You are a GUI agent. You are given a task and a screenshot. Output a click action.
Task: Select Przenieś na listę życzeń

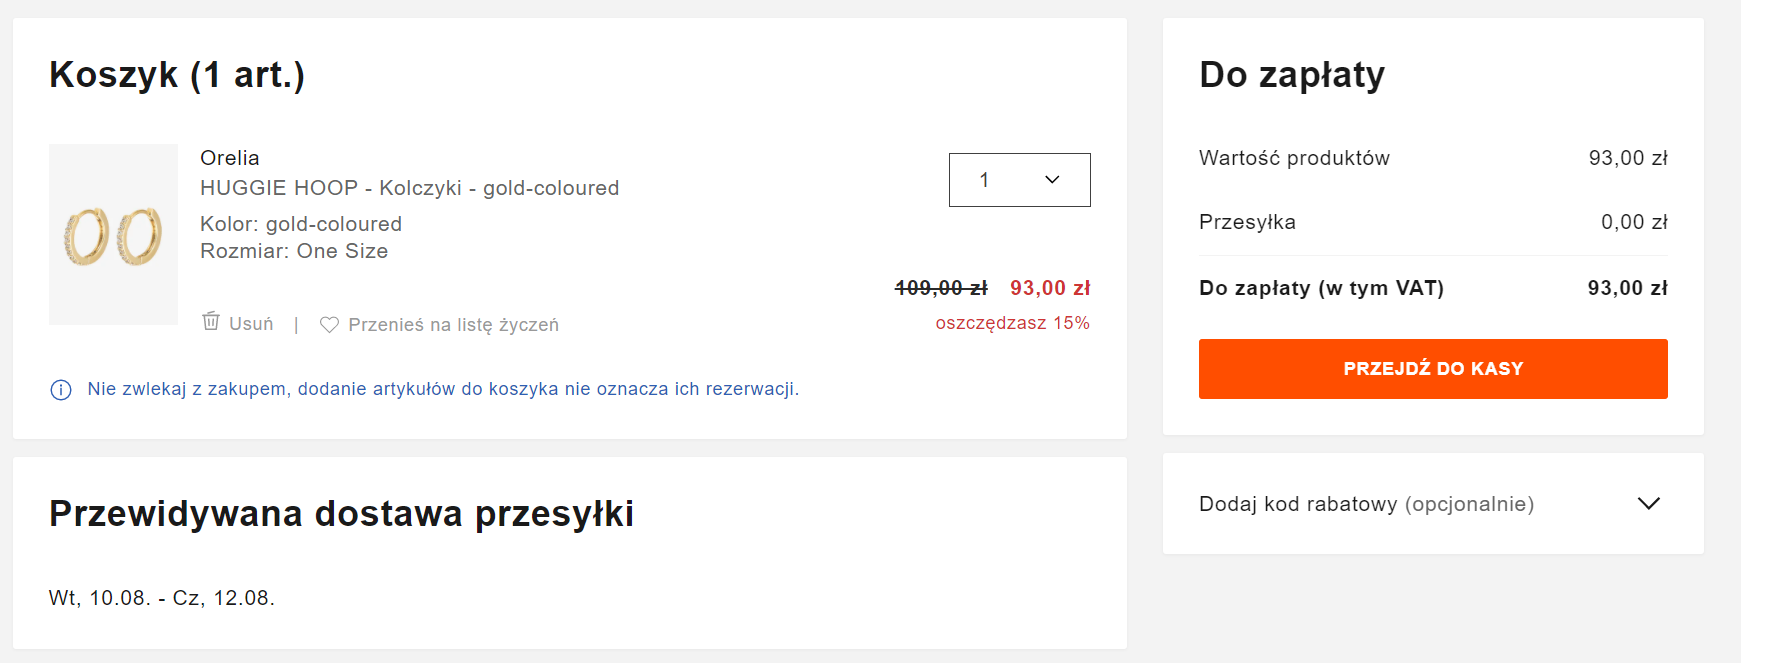pos(453,325)
